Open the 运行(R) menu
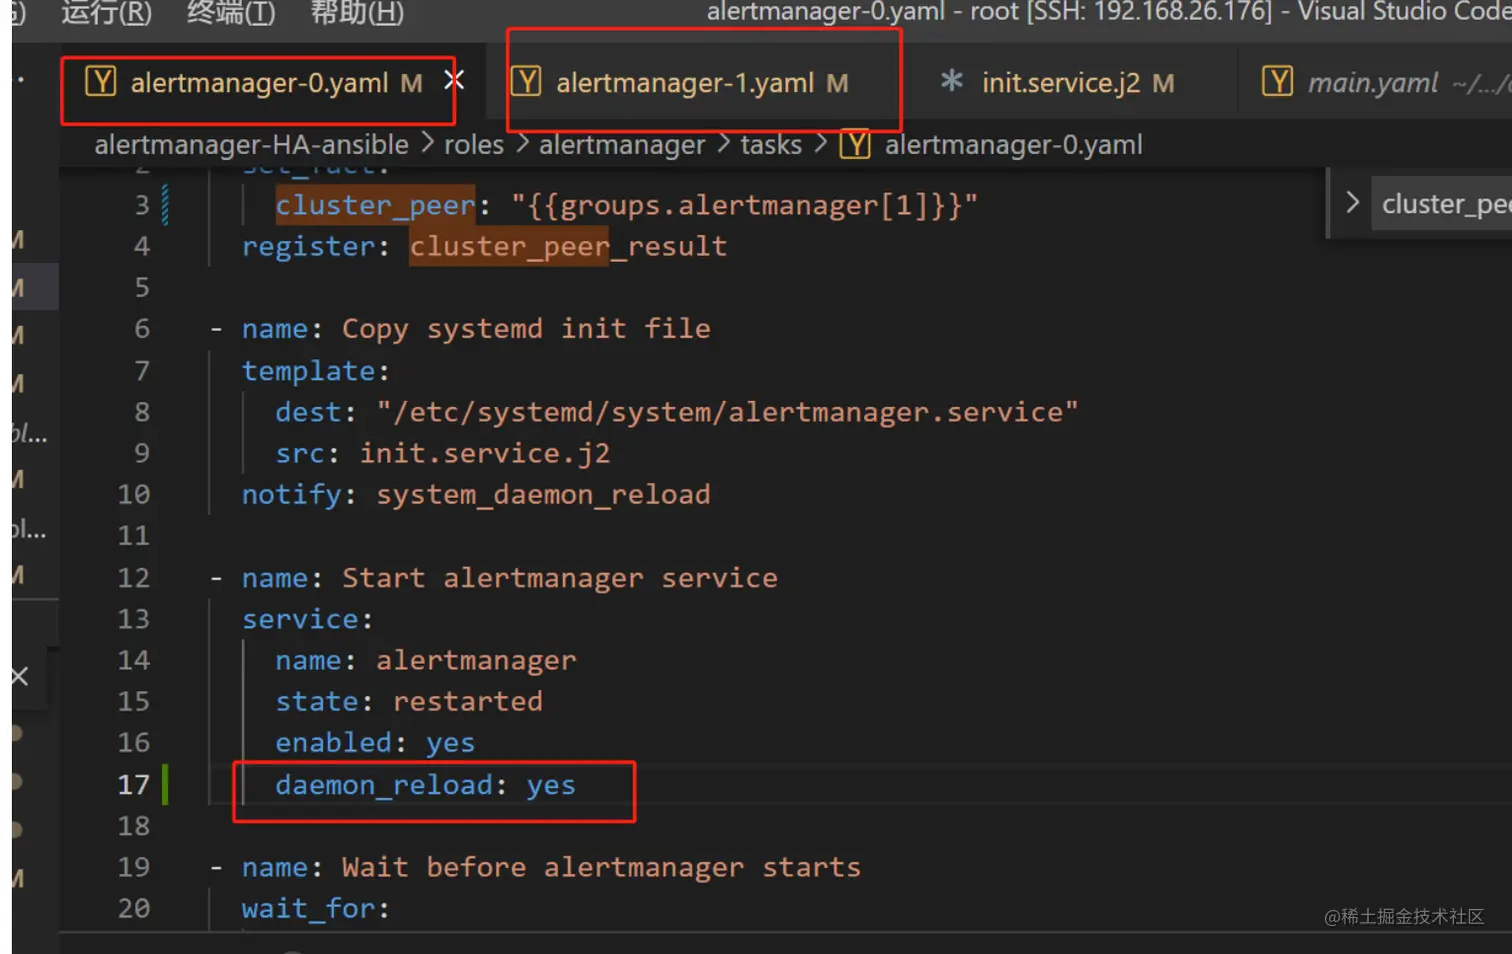Viewport: 1512px width, 954px height. click(106, 13)
